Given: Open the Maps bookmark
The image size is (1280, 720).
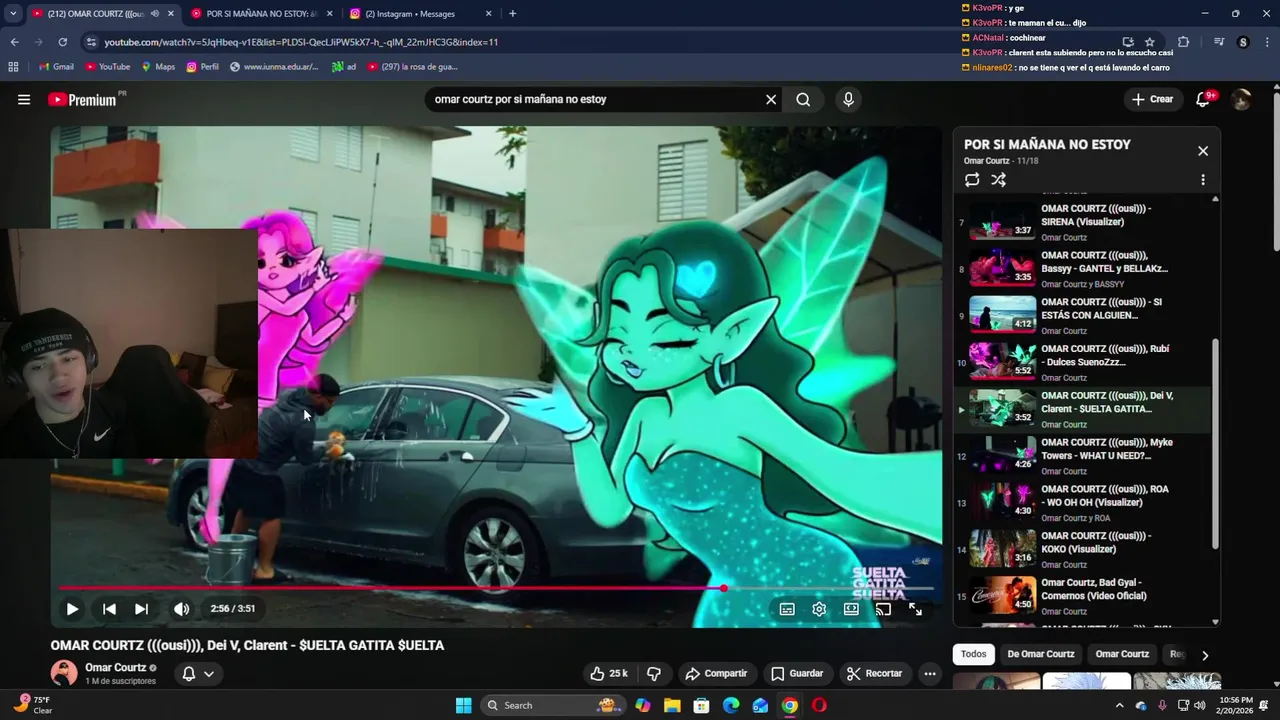Looking at the screenshot, I should pyautogui.click(x=158, y=67).
